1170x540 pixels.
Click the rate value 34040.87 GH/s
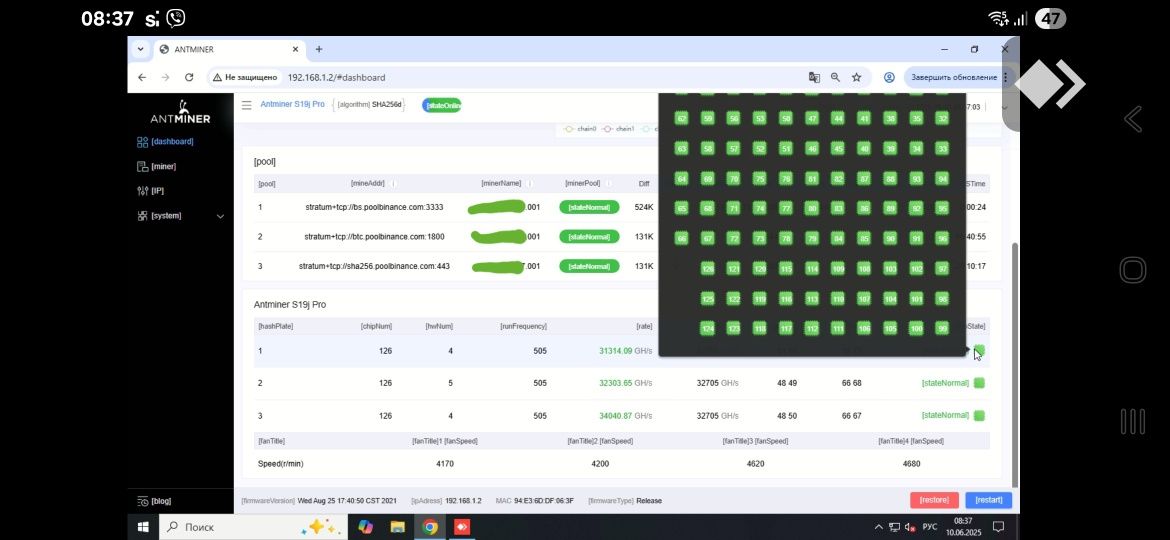tap(625, 416)
